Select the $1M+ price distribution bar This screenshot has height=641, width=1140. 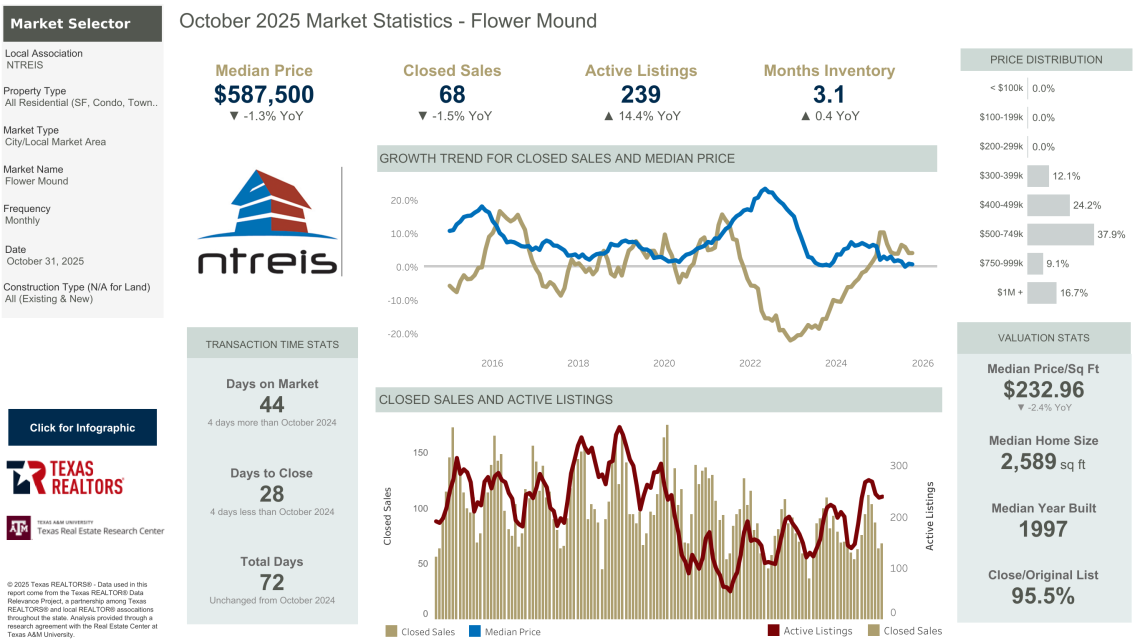point(1041,293)
